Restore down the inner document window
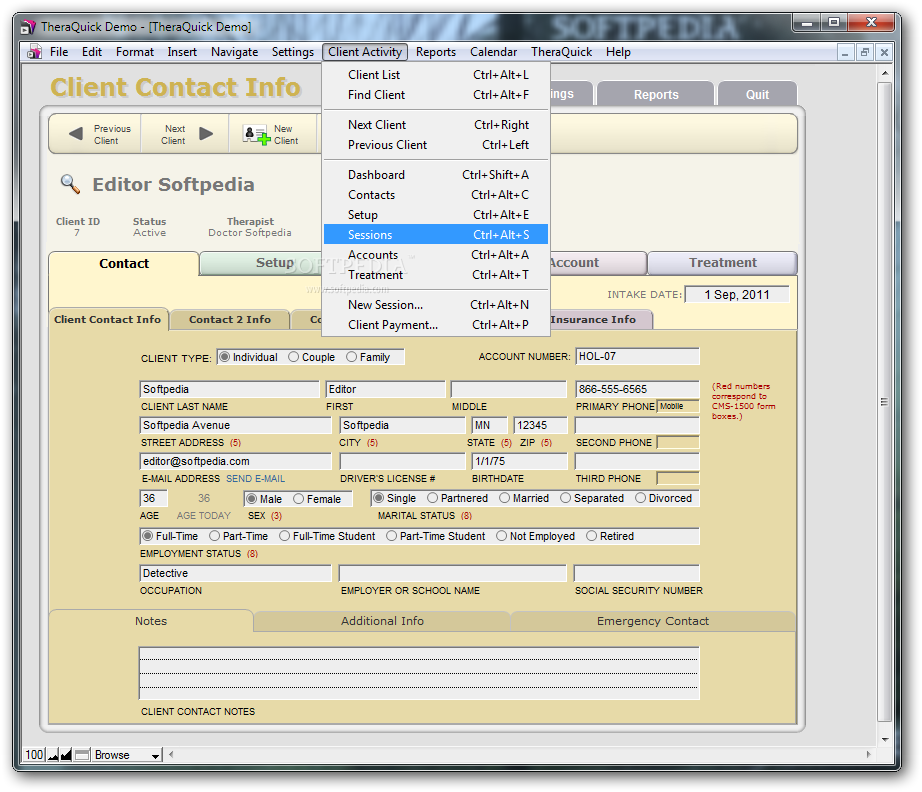 (x=864, y=52)
